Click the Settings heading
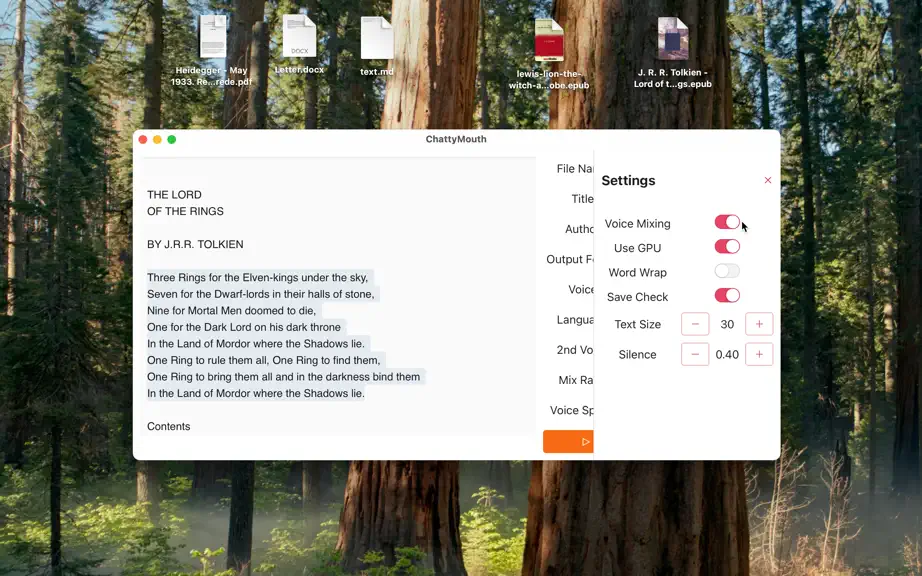 (x=628, y=180)
